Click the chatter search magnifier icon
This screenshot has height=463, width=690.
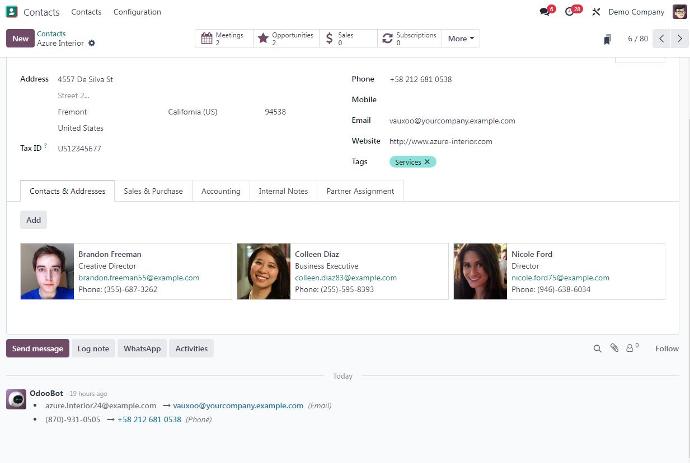[597, 349]
